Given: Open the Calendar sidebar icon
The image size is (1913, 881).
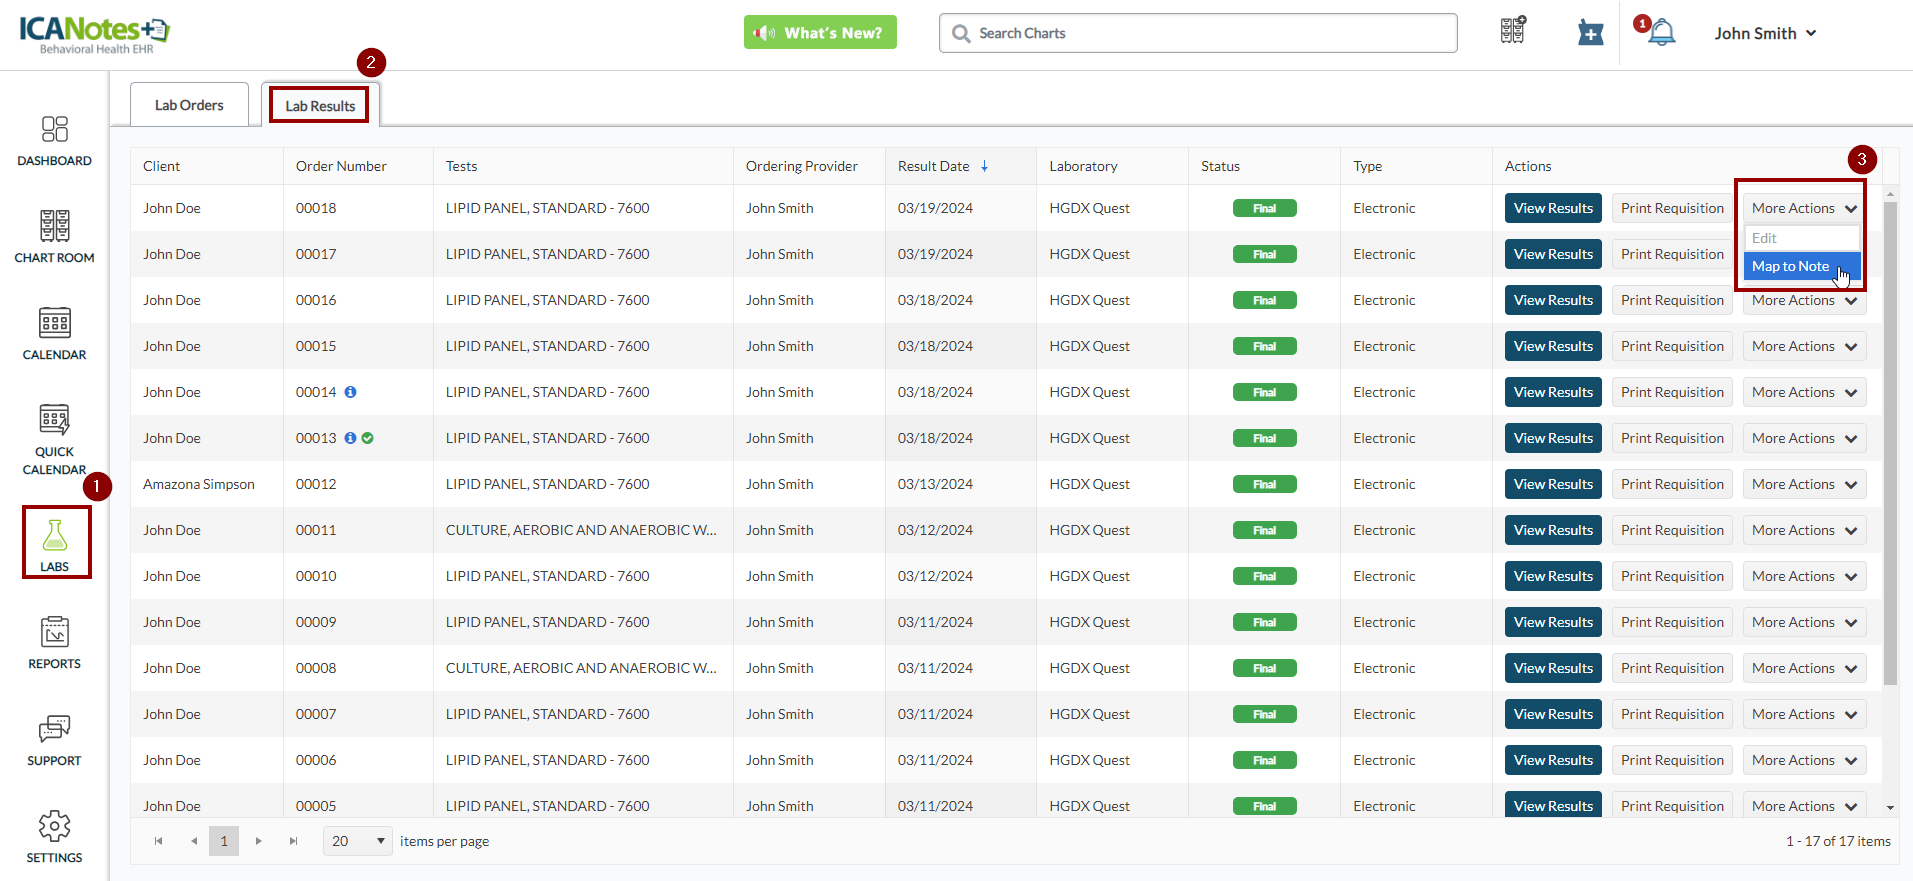Looking at the screenshot, I should 54,334.
